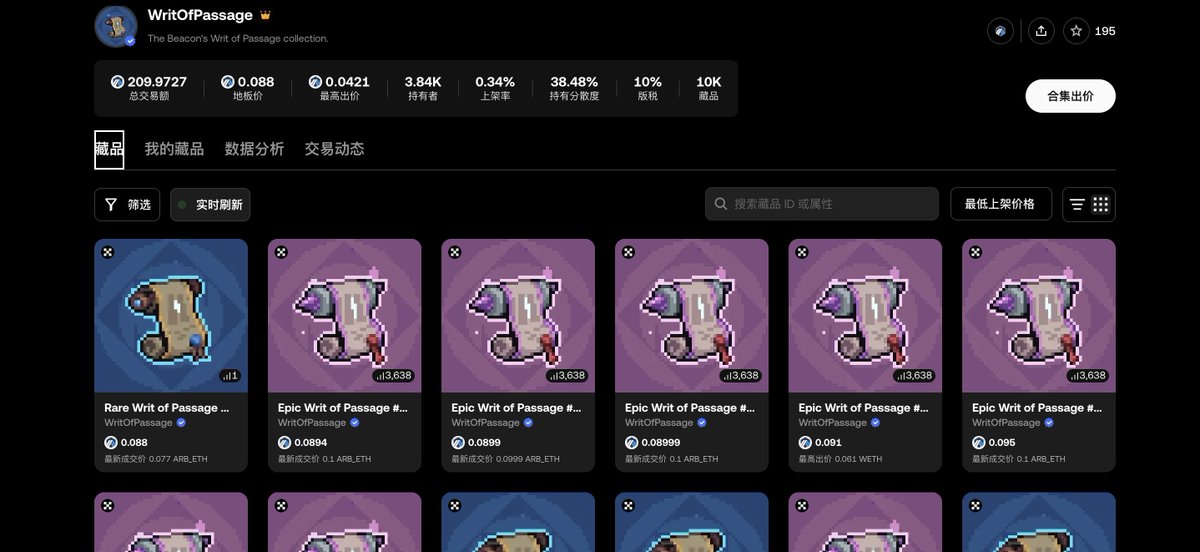Switch to list view layout icon
1200x552 pixels.
coord(1077,204)
